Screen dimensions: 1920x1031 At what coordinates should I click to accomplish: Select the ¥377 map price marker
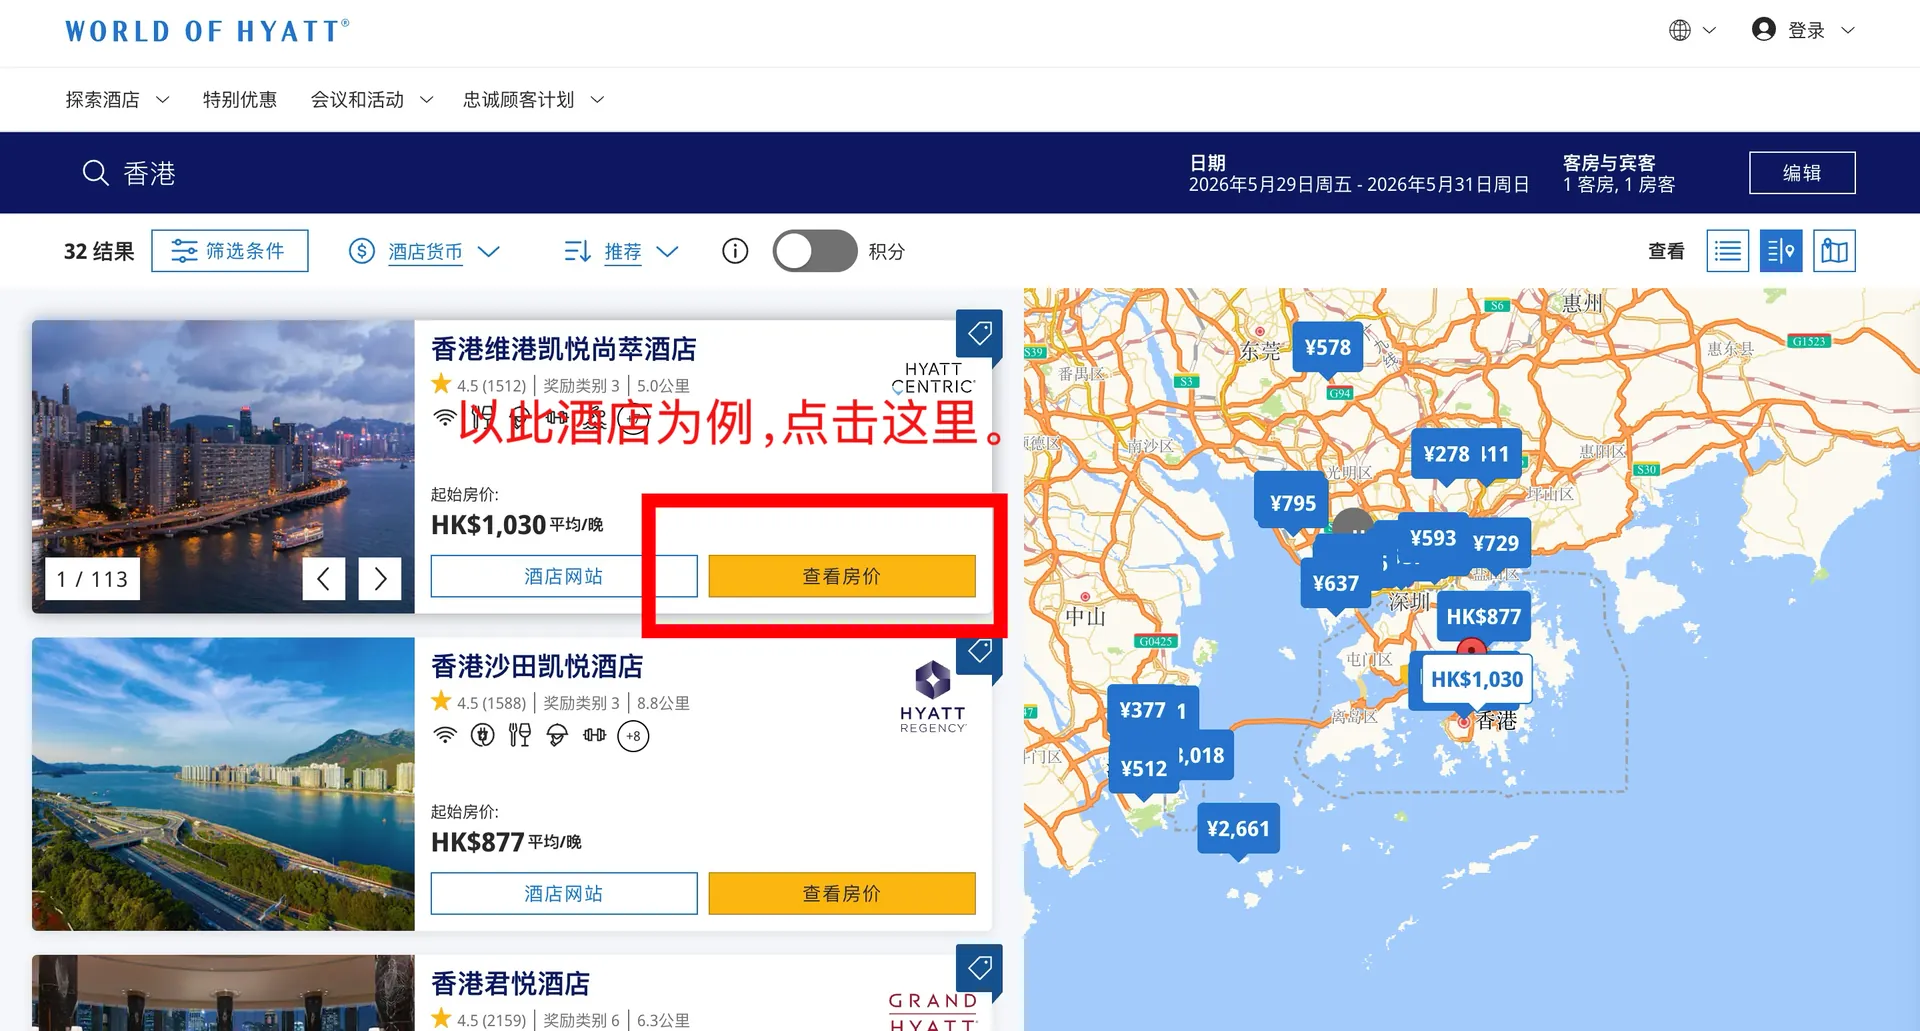click(x=1142, y=710)
